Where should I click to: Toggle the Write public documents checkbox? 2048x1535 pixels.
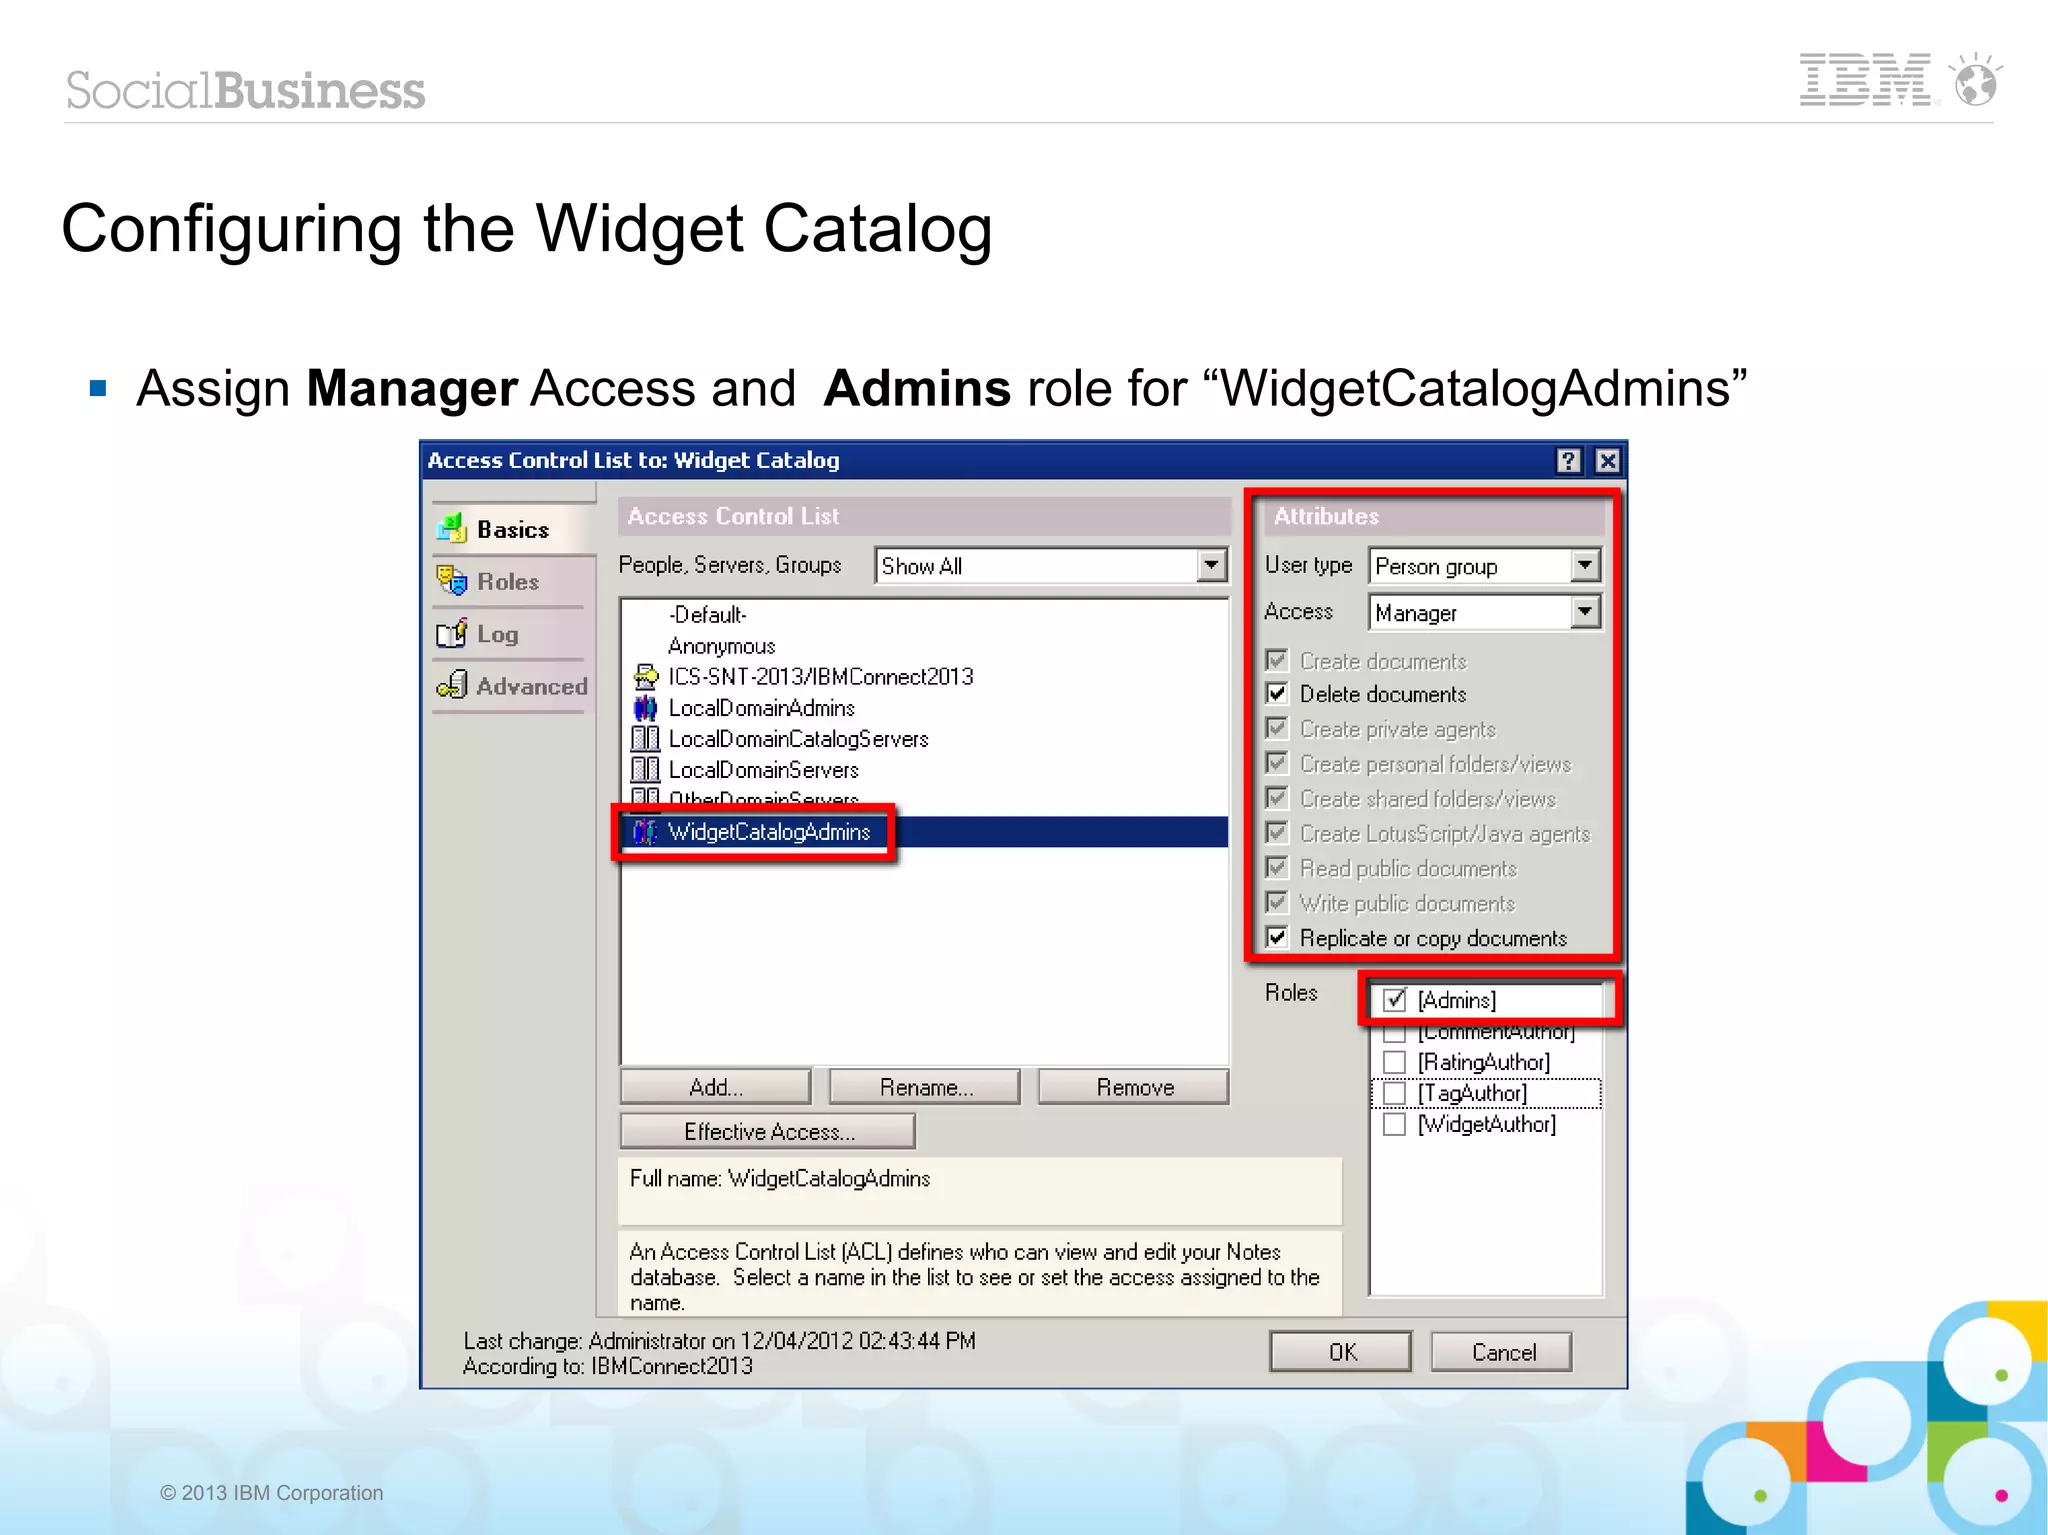tap(1277, 903)
